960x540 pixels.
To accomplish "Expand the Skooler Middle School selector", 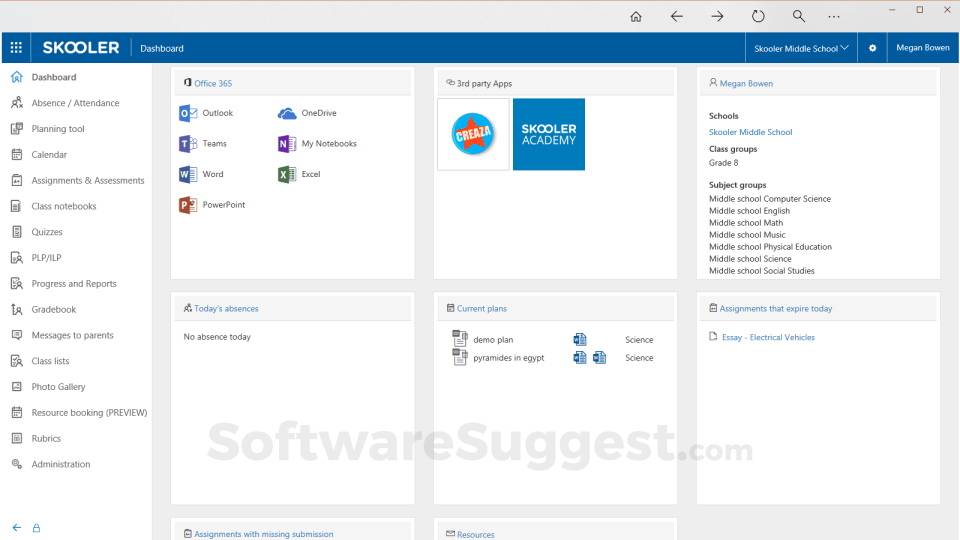I will 801,48.
